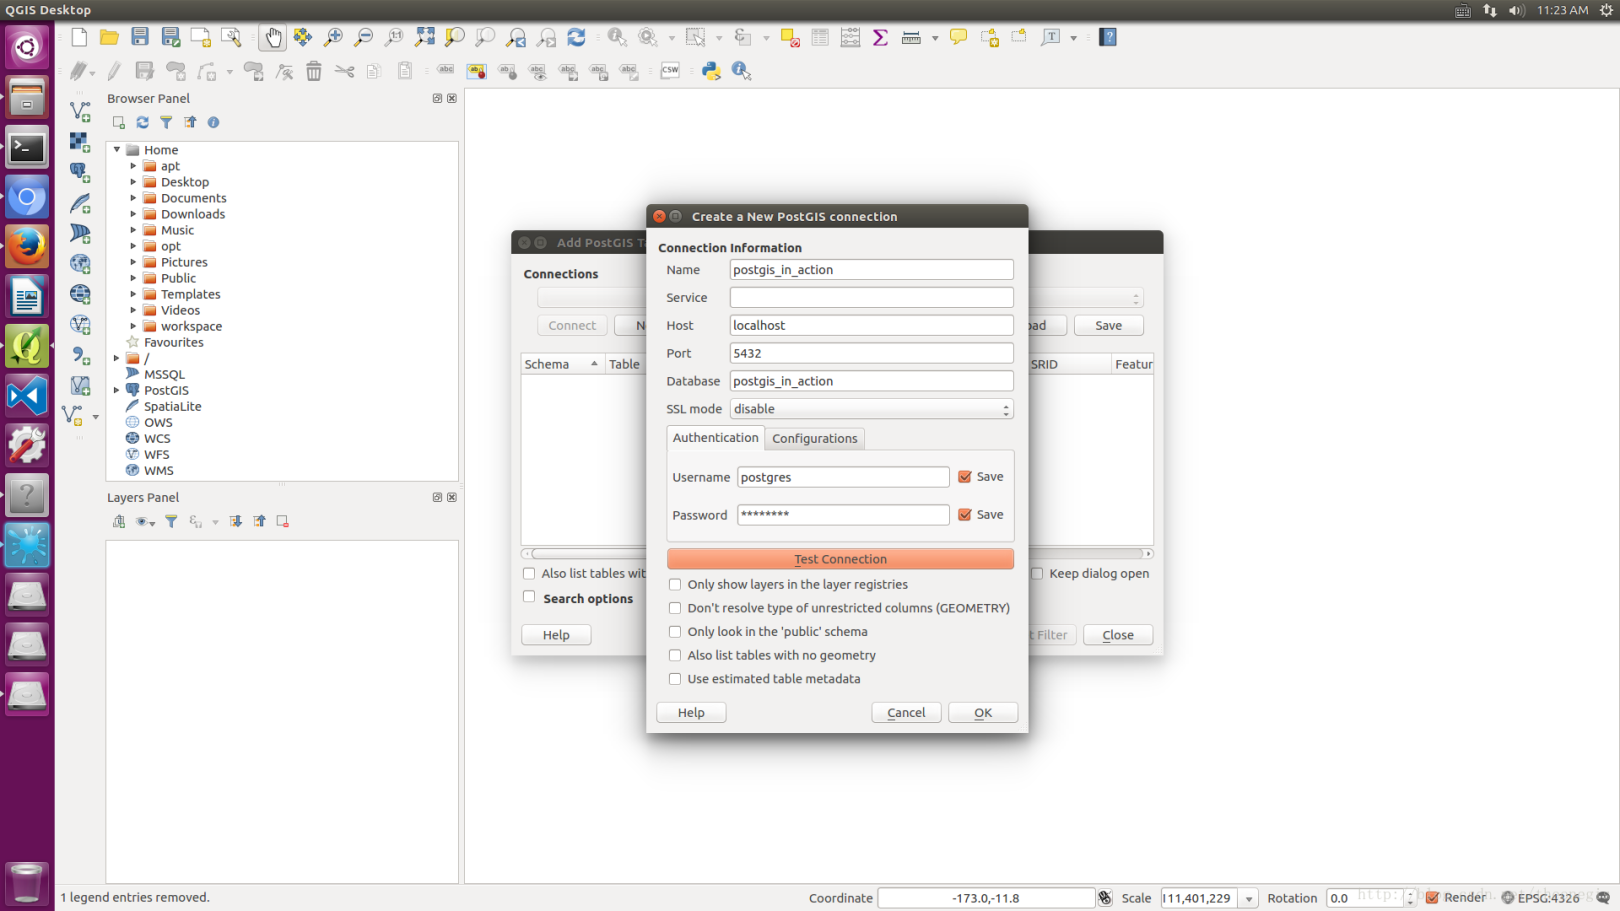Activate the Pan Map hand tool
1620x911 pixels.
(272, 38)
